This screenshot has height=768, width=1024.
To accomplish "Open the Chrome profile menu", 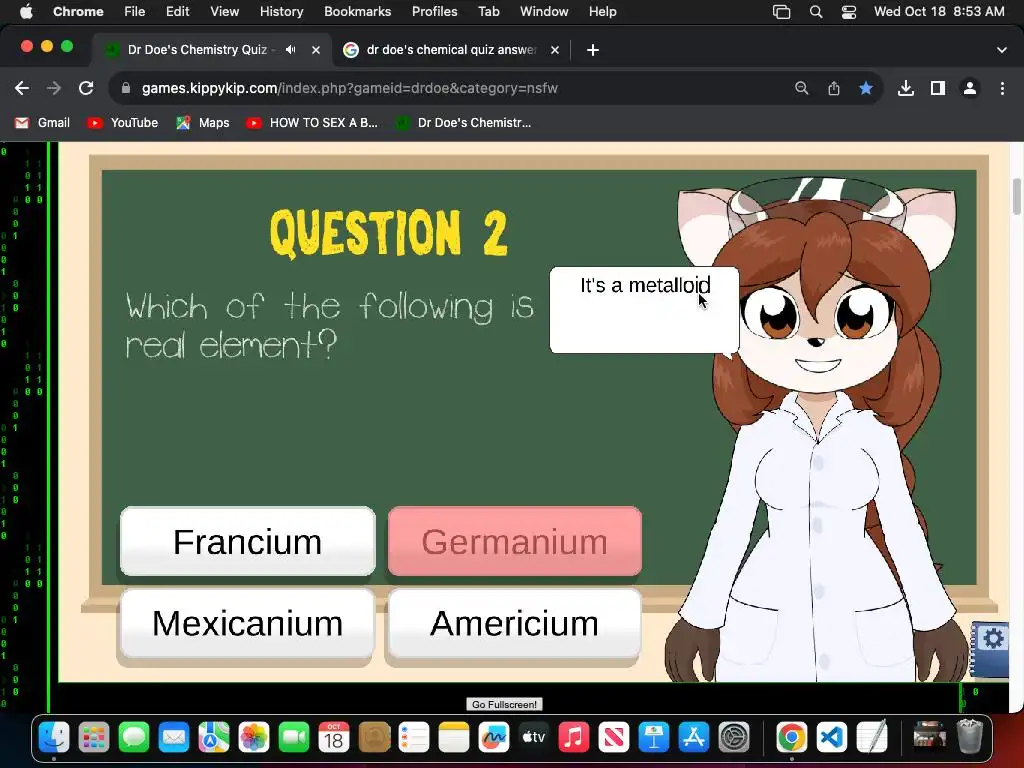I will tap(970, 88).
